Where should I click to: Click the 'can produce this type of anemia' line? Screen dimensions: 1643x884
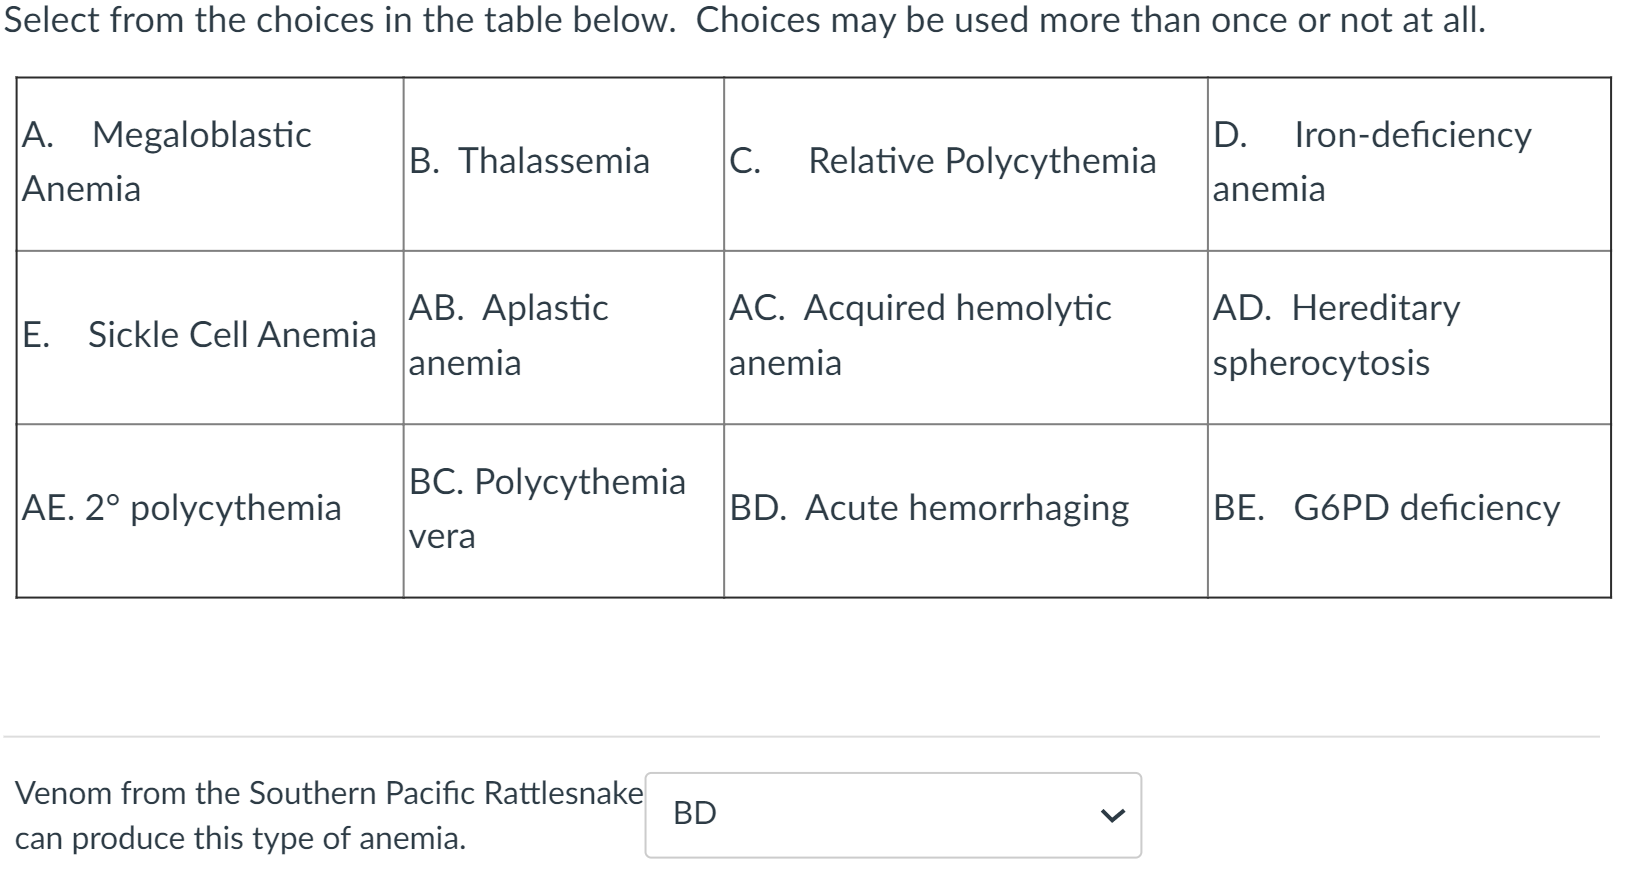coord(240,838)
